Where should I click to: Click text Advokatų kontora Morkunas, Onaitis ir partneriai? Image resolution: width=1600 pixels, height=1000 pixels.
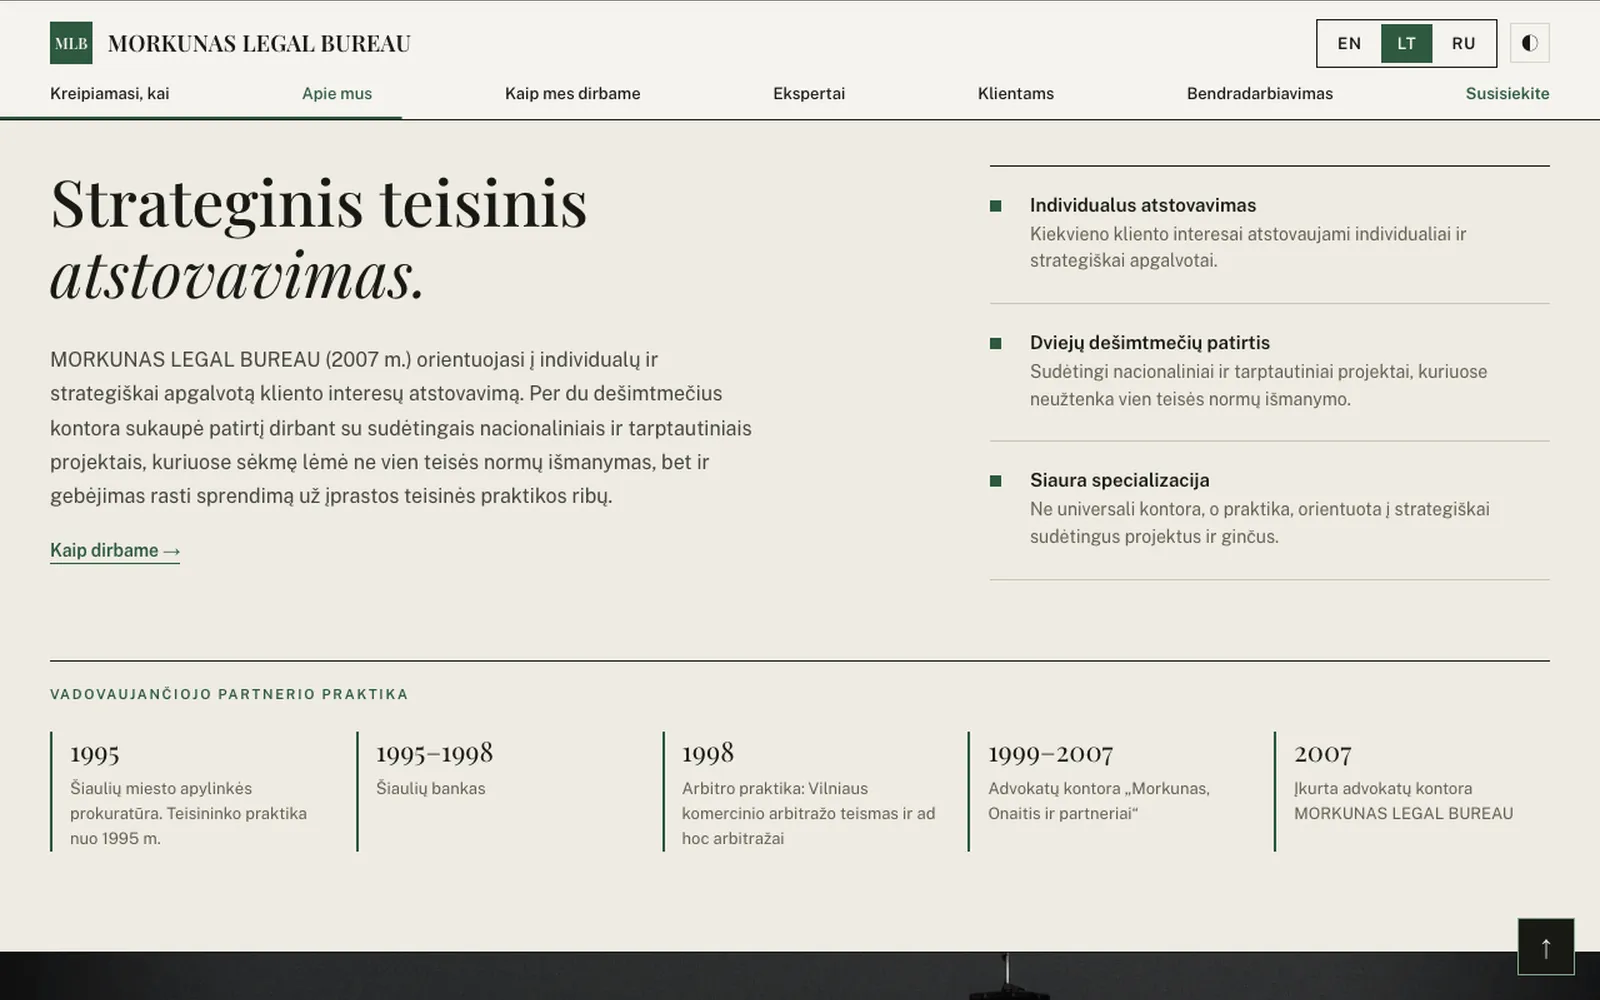[x=1099, y=801]
